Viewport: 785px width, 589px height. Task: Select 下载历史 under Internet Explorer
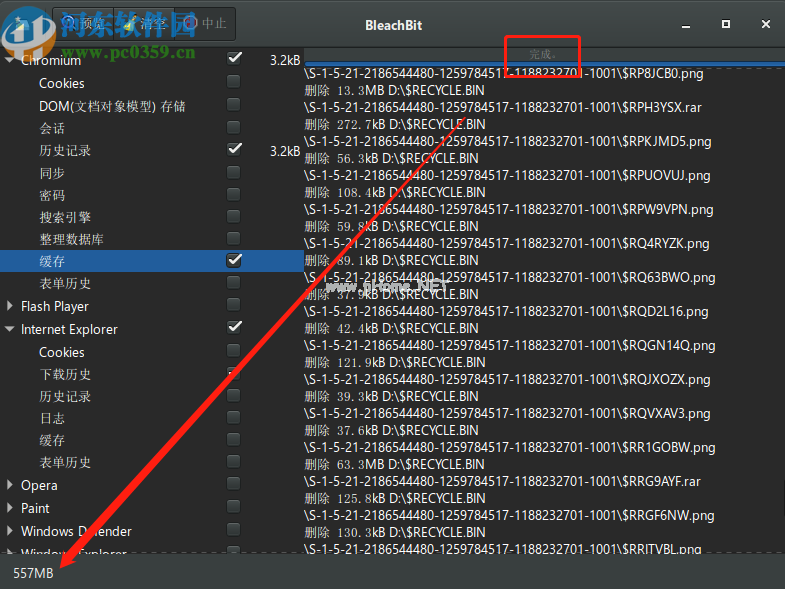(x=65, y=374)
